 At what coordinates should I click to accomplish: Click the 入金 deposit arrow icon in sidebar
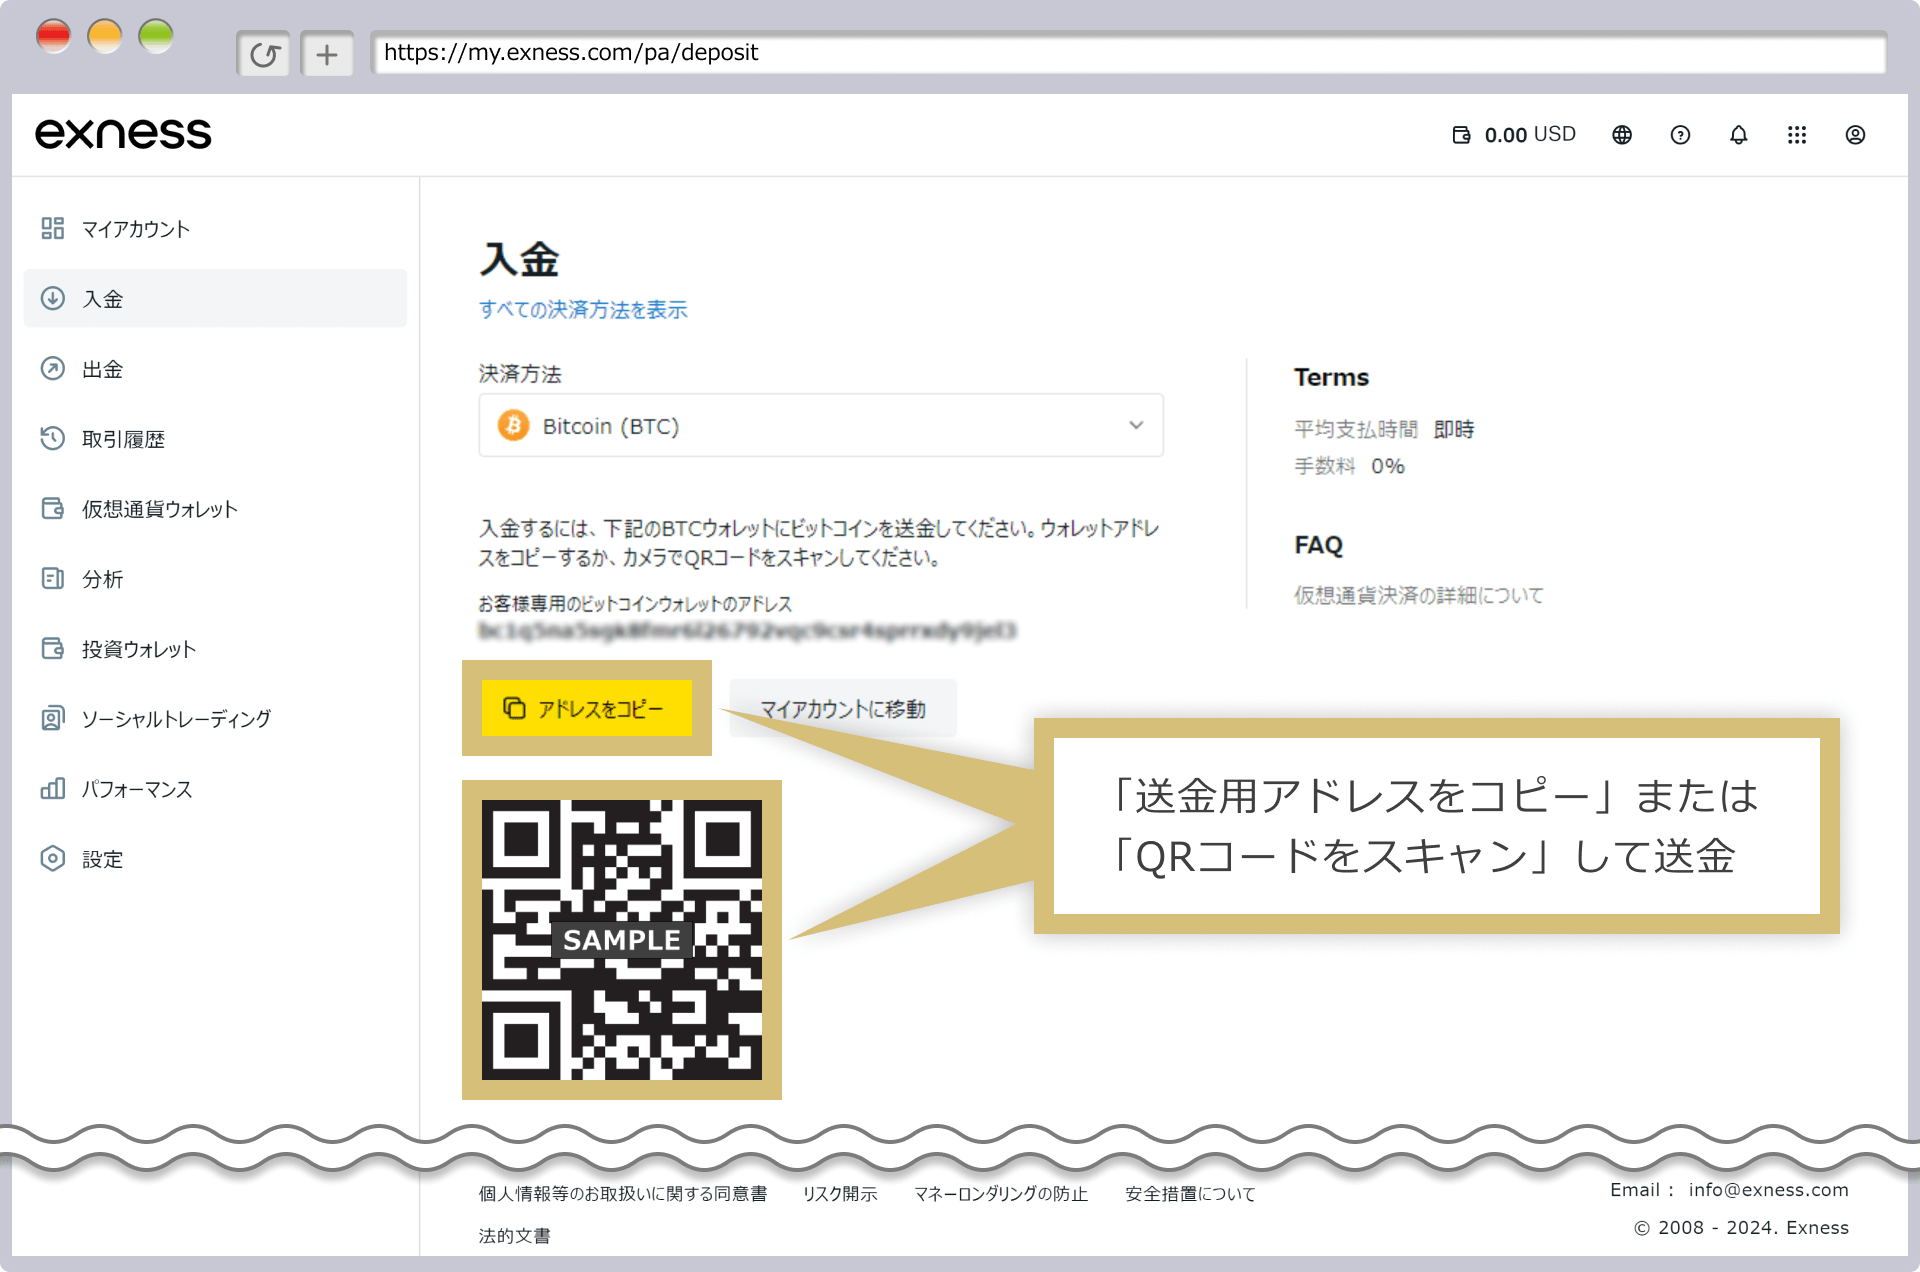click(53, 298)
